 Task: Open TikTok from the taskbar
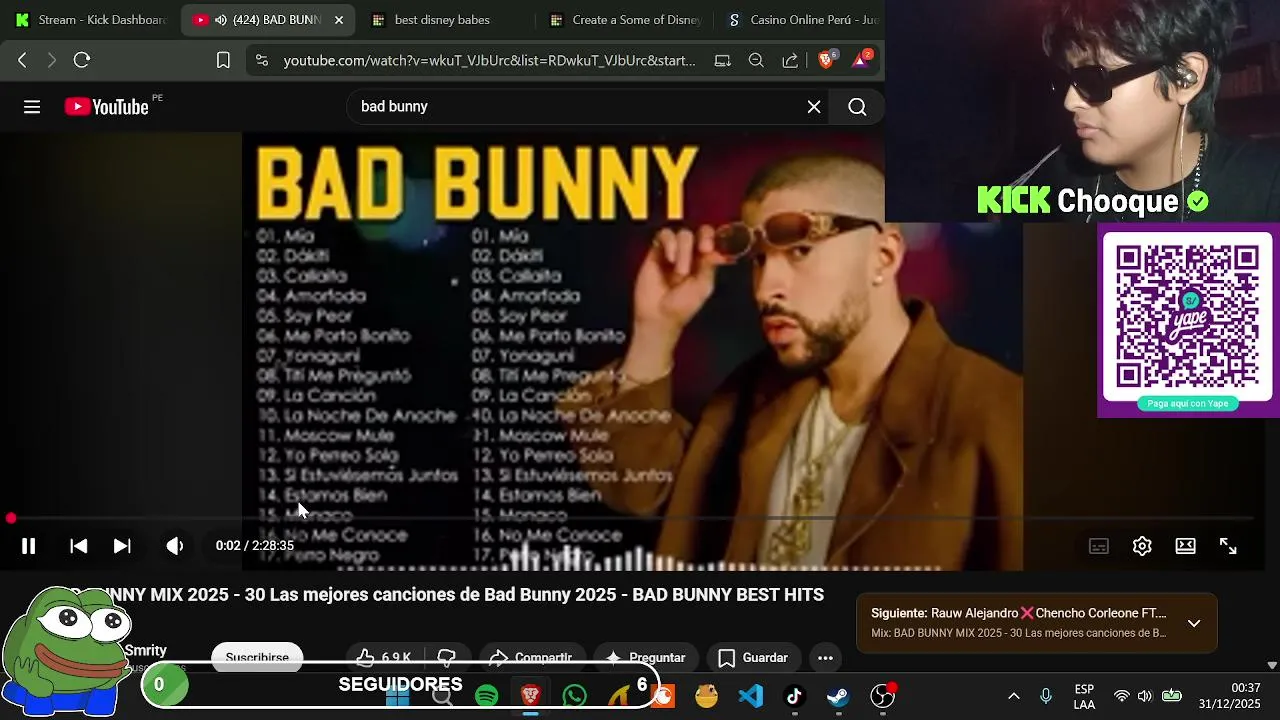[x=794, y=695]
